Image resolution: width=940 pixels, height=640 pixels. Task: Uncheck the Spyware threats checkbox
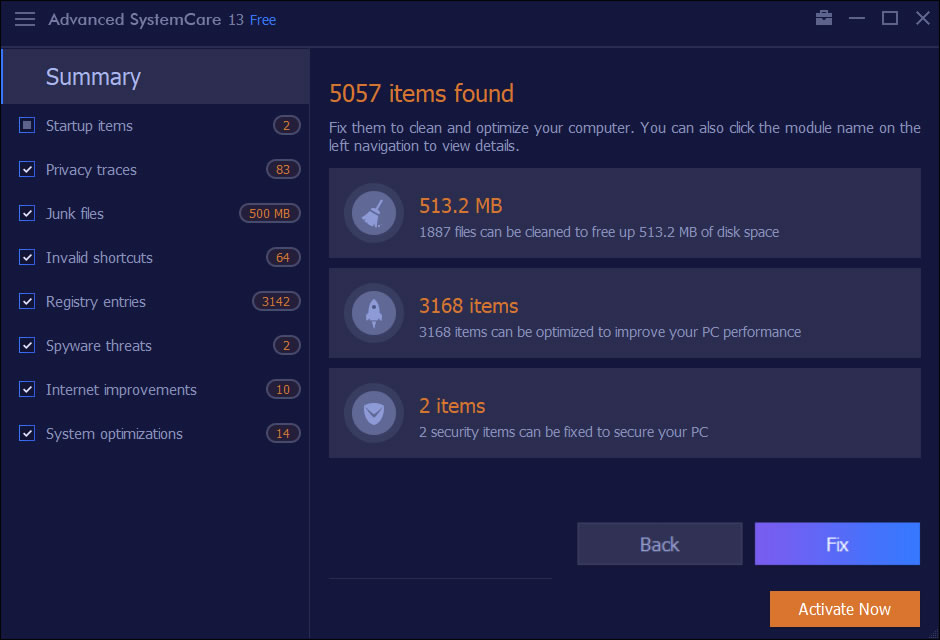click(26, 345)
